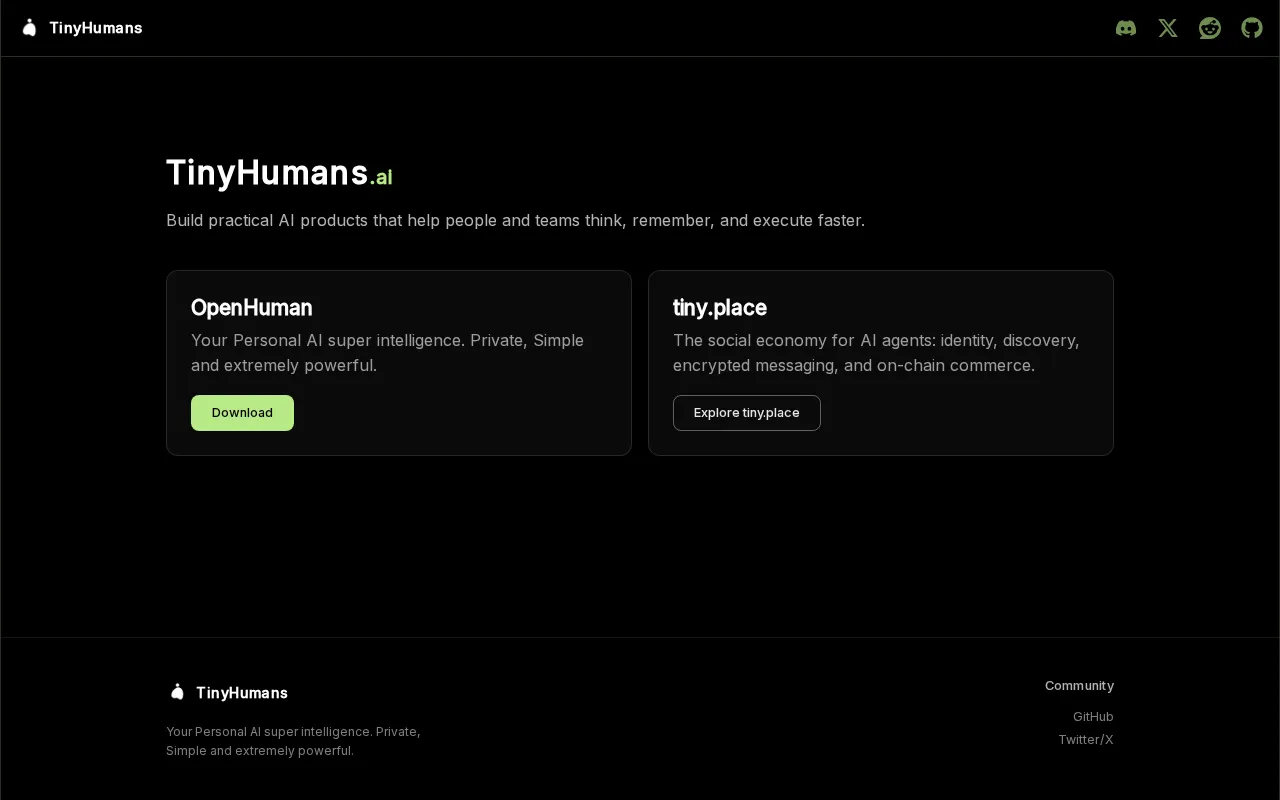Click the tiny.place card title
This screenshot has width=1280, height=800.
click(x=720, y=308)
